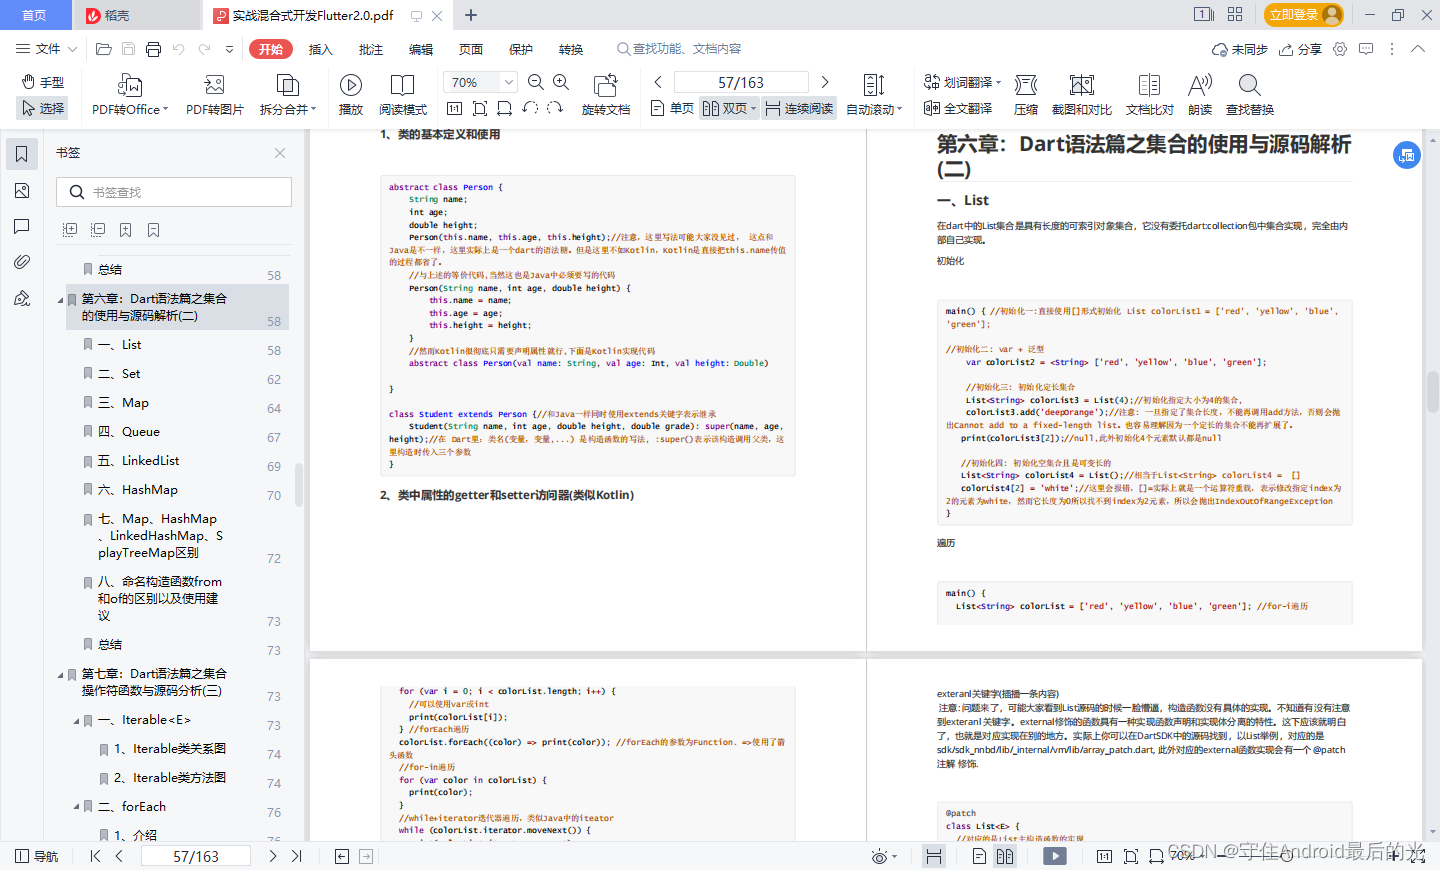Rotate page counterclockwise in the ribbon
This screenshot has width=1440, height=870.
point(530,108)
